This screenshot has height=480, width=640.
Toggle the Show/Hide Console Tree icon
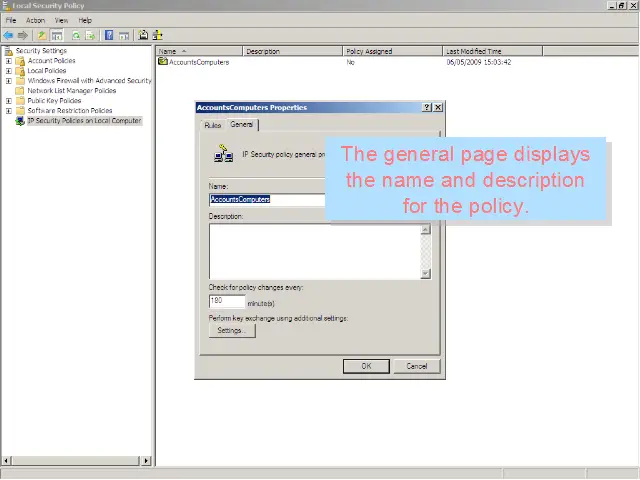pos(57,35)
